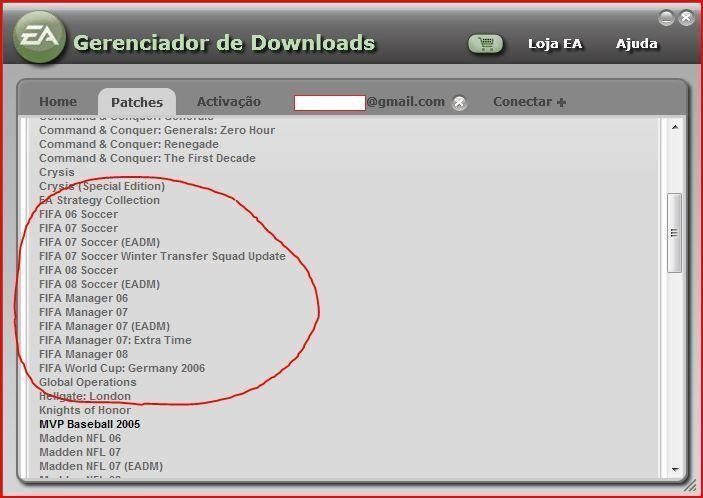Switch to the Home tab
This screenshot has height=498, width=703.
pyautogui.click(x=58, y=102)
